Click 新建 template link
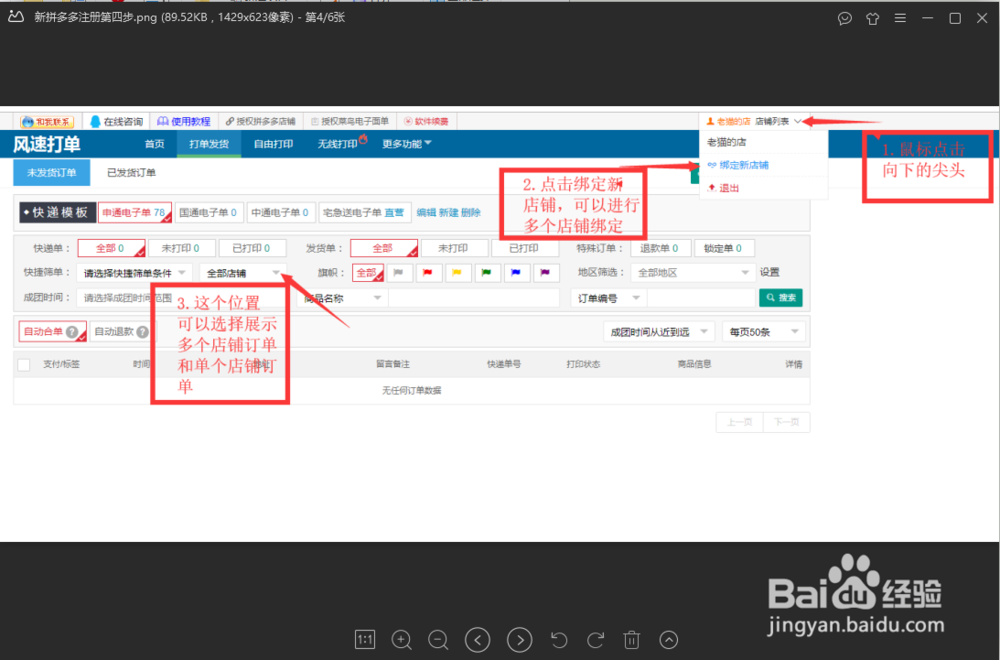1000x660 pixels. click(x=448, y=212)
